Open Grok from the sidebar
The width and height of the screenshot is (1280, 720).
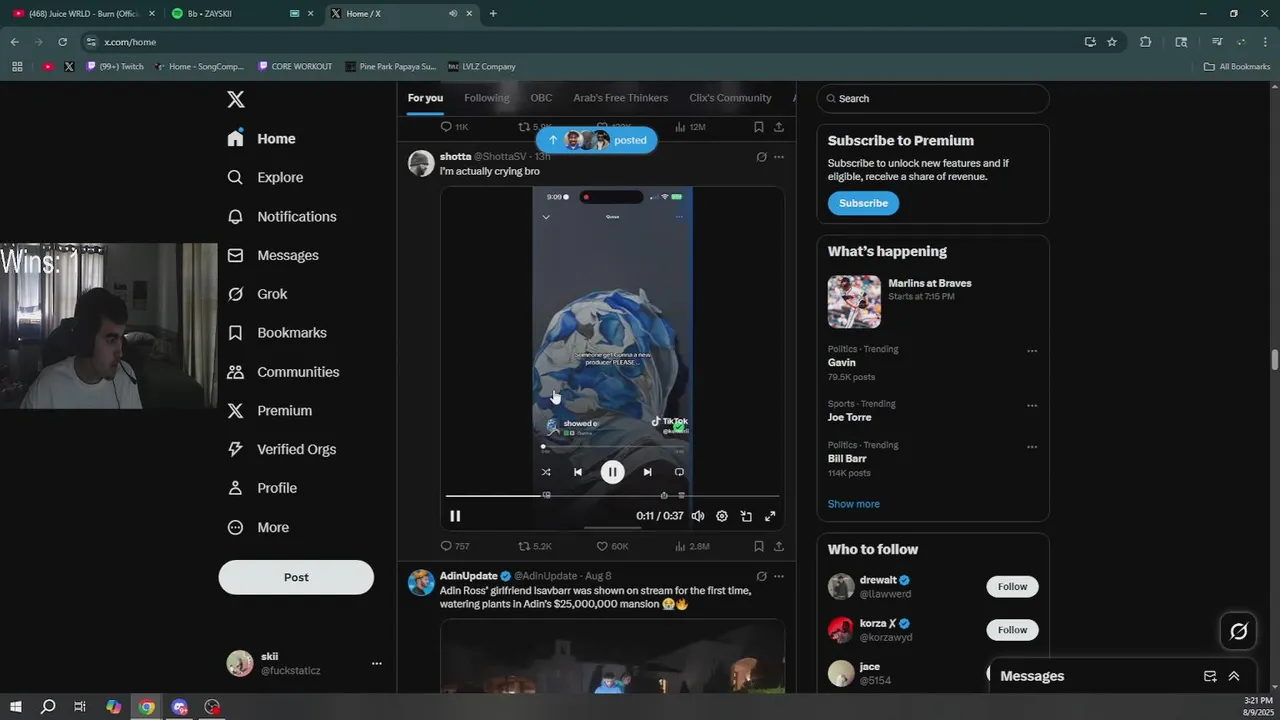[x=257, y=294]
